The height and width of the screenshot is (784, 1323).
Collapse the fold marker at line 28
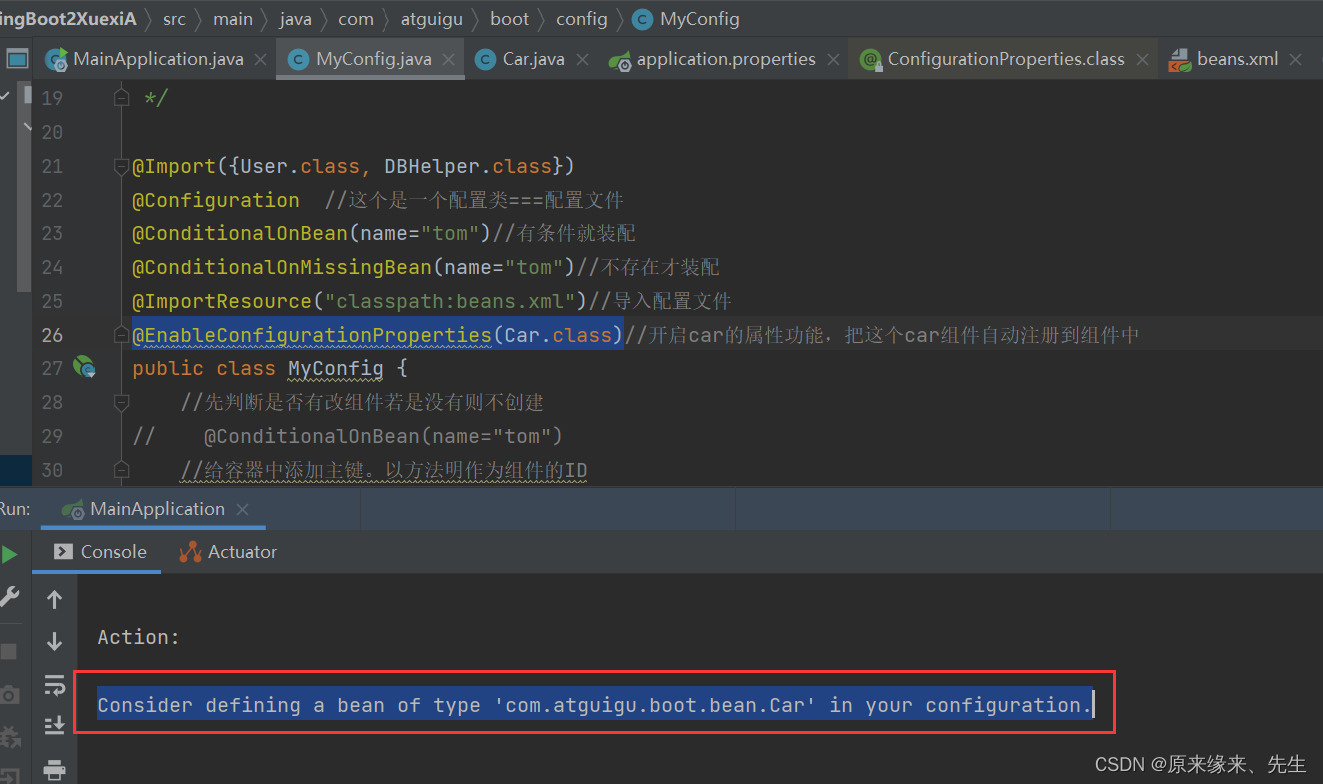click(121, 402)
